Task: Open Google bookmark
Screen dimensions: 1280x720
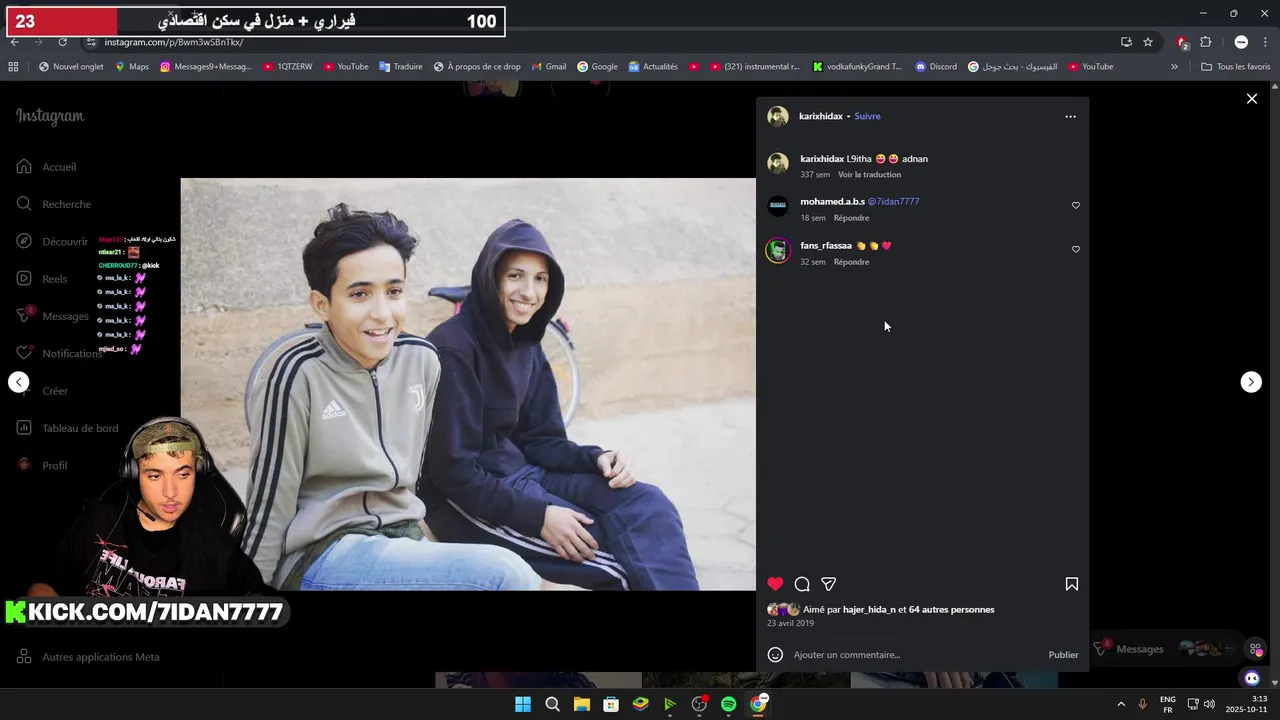Action: pos(597,67)
